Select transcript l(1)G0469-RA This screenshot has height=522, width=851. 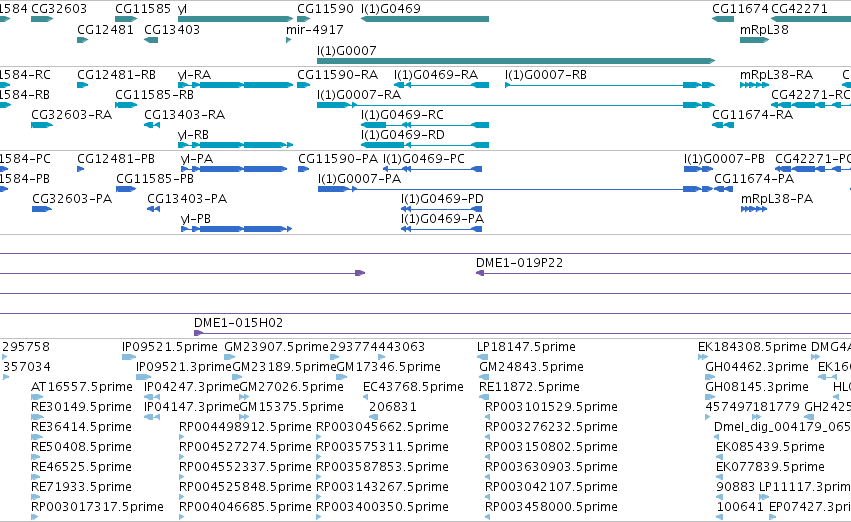pos(436,75)
